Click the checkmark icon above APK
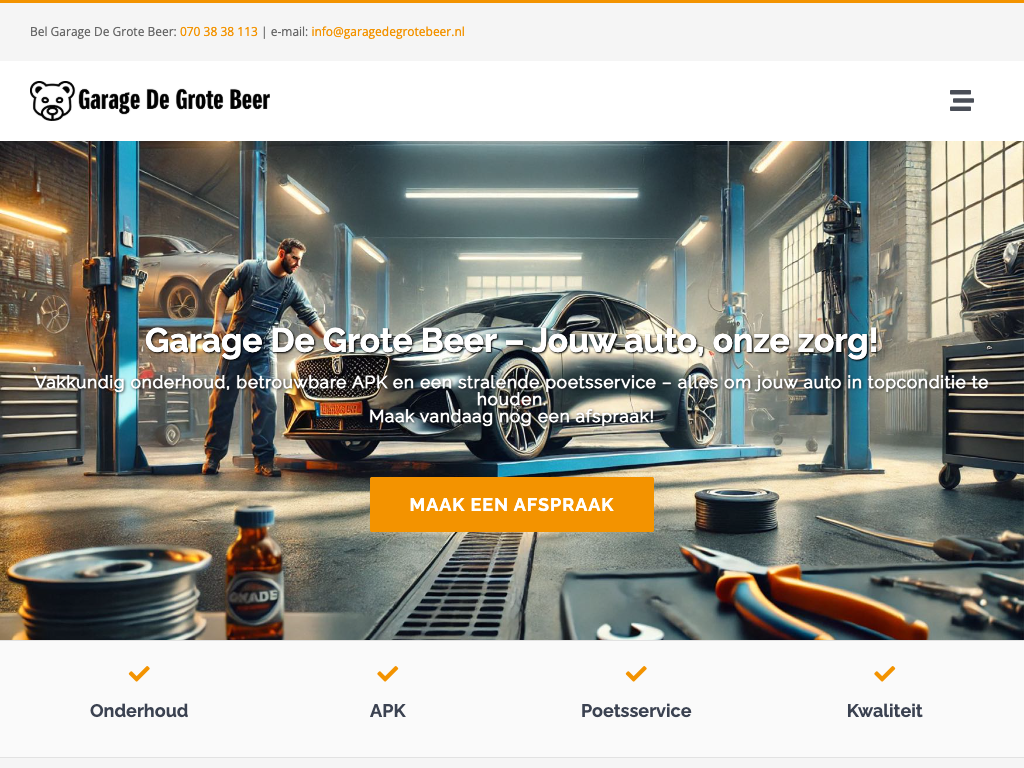Image resolution: width=1024 pixels, height=768 pixels. [x=388, y=674]
